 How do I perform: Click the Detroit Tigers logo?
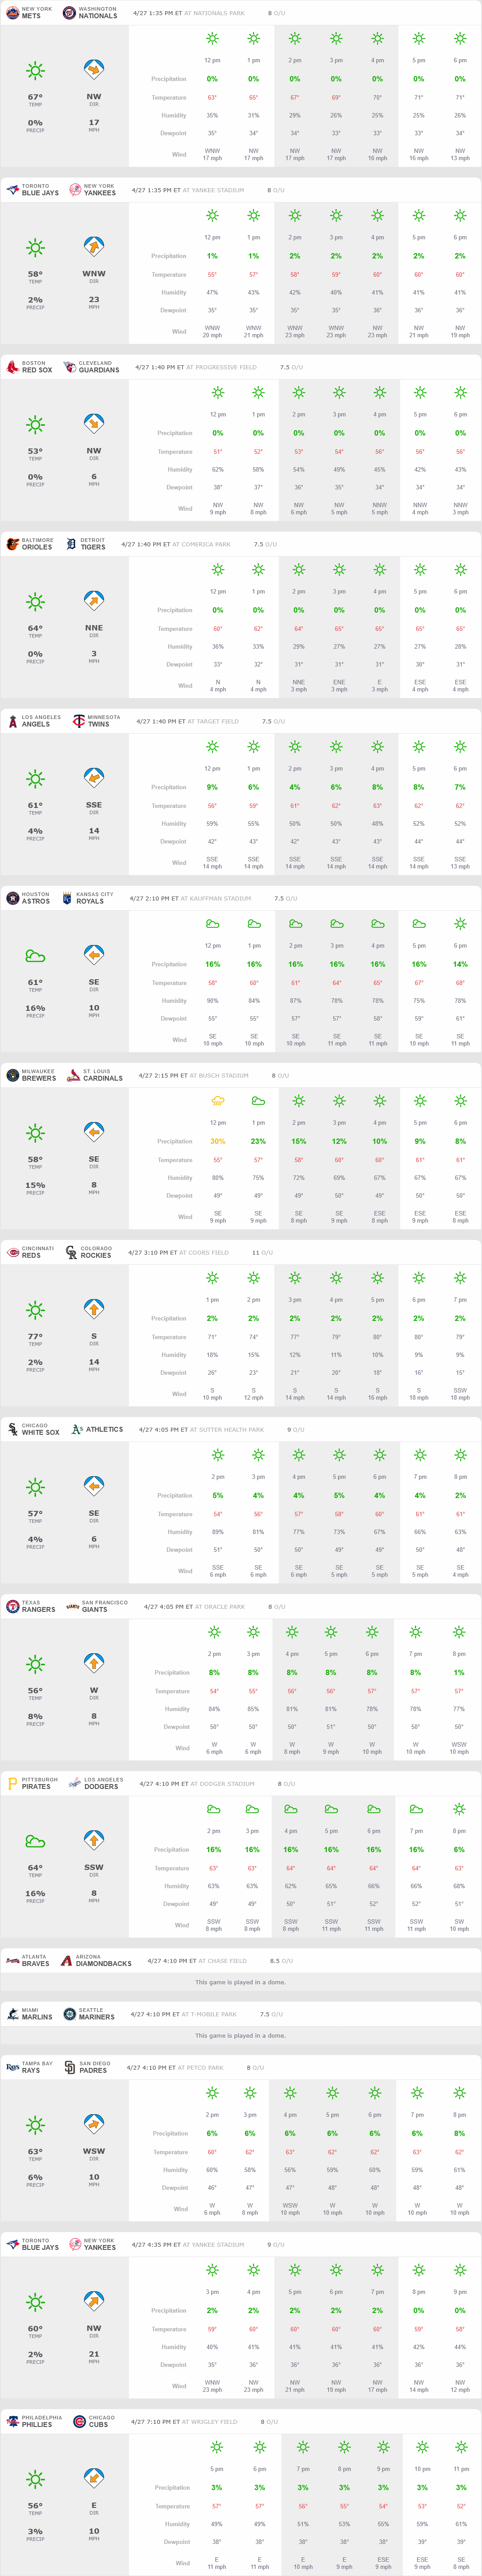pos(71,544)
